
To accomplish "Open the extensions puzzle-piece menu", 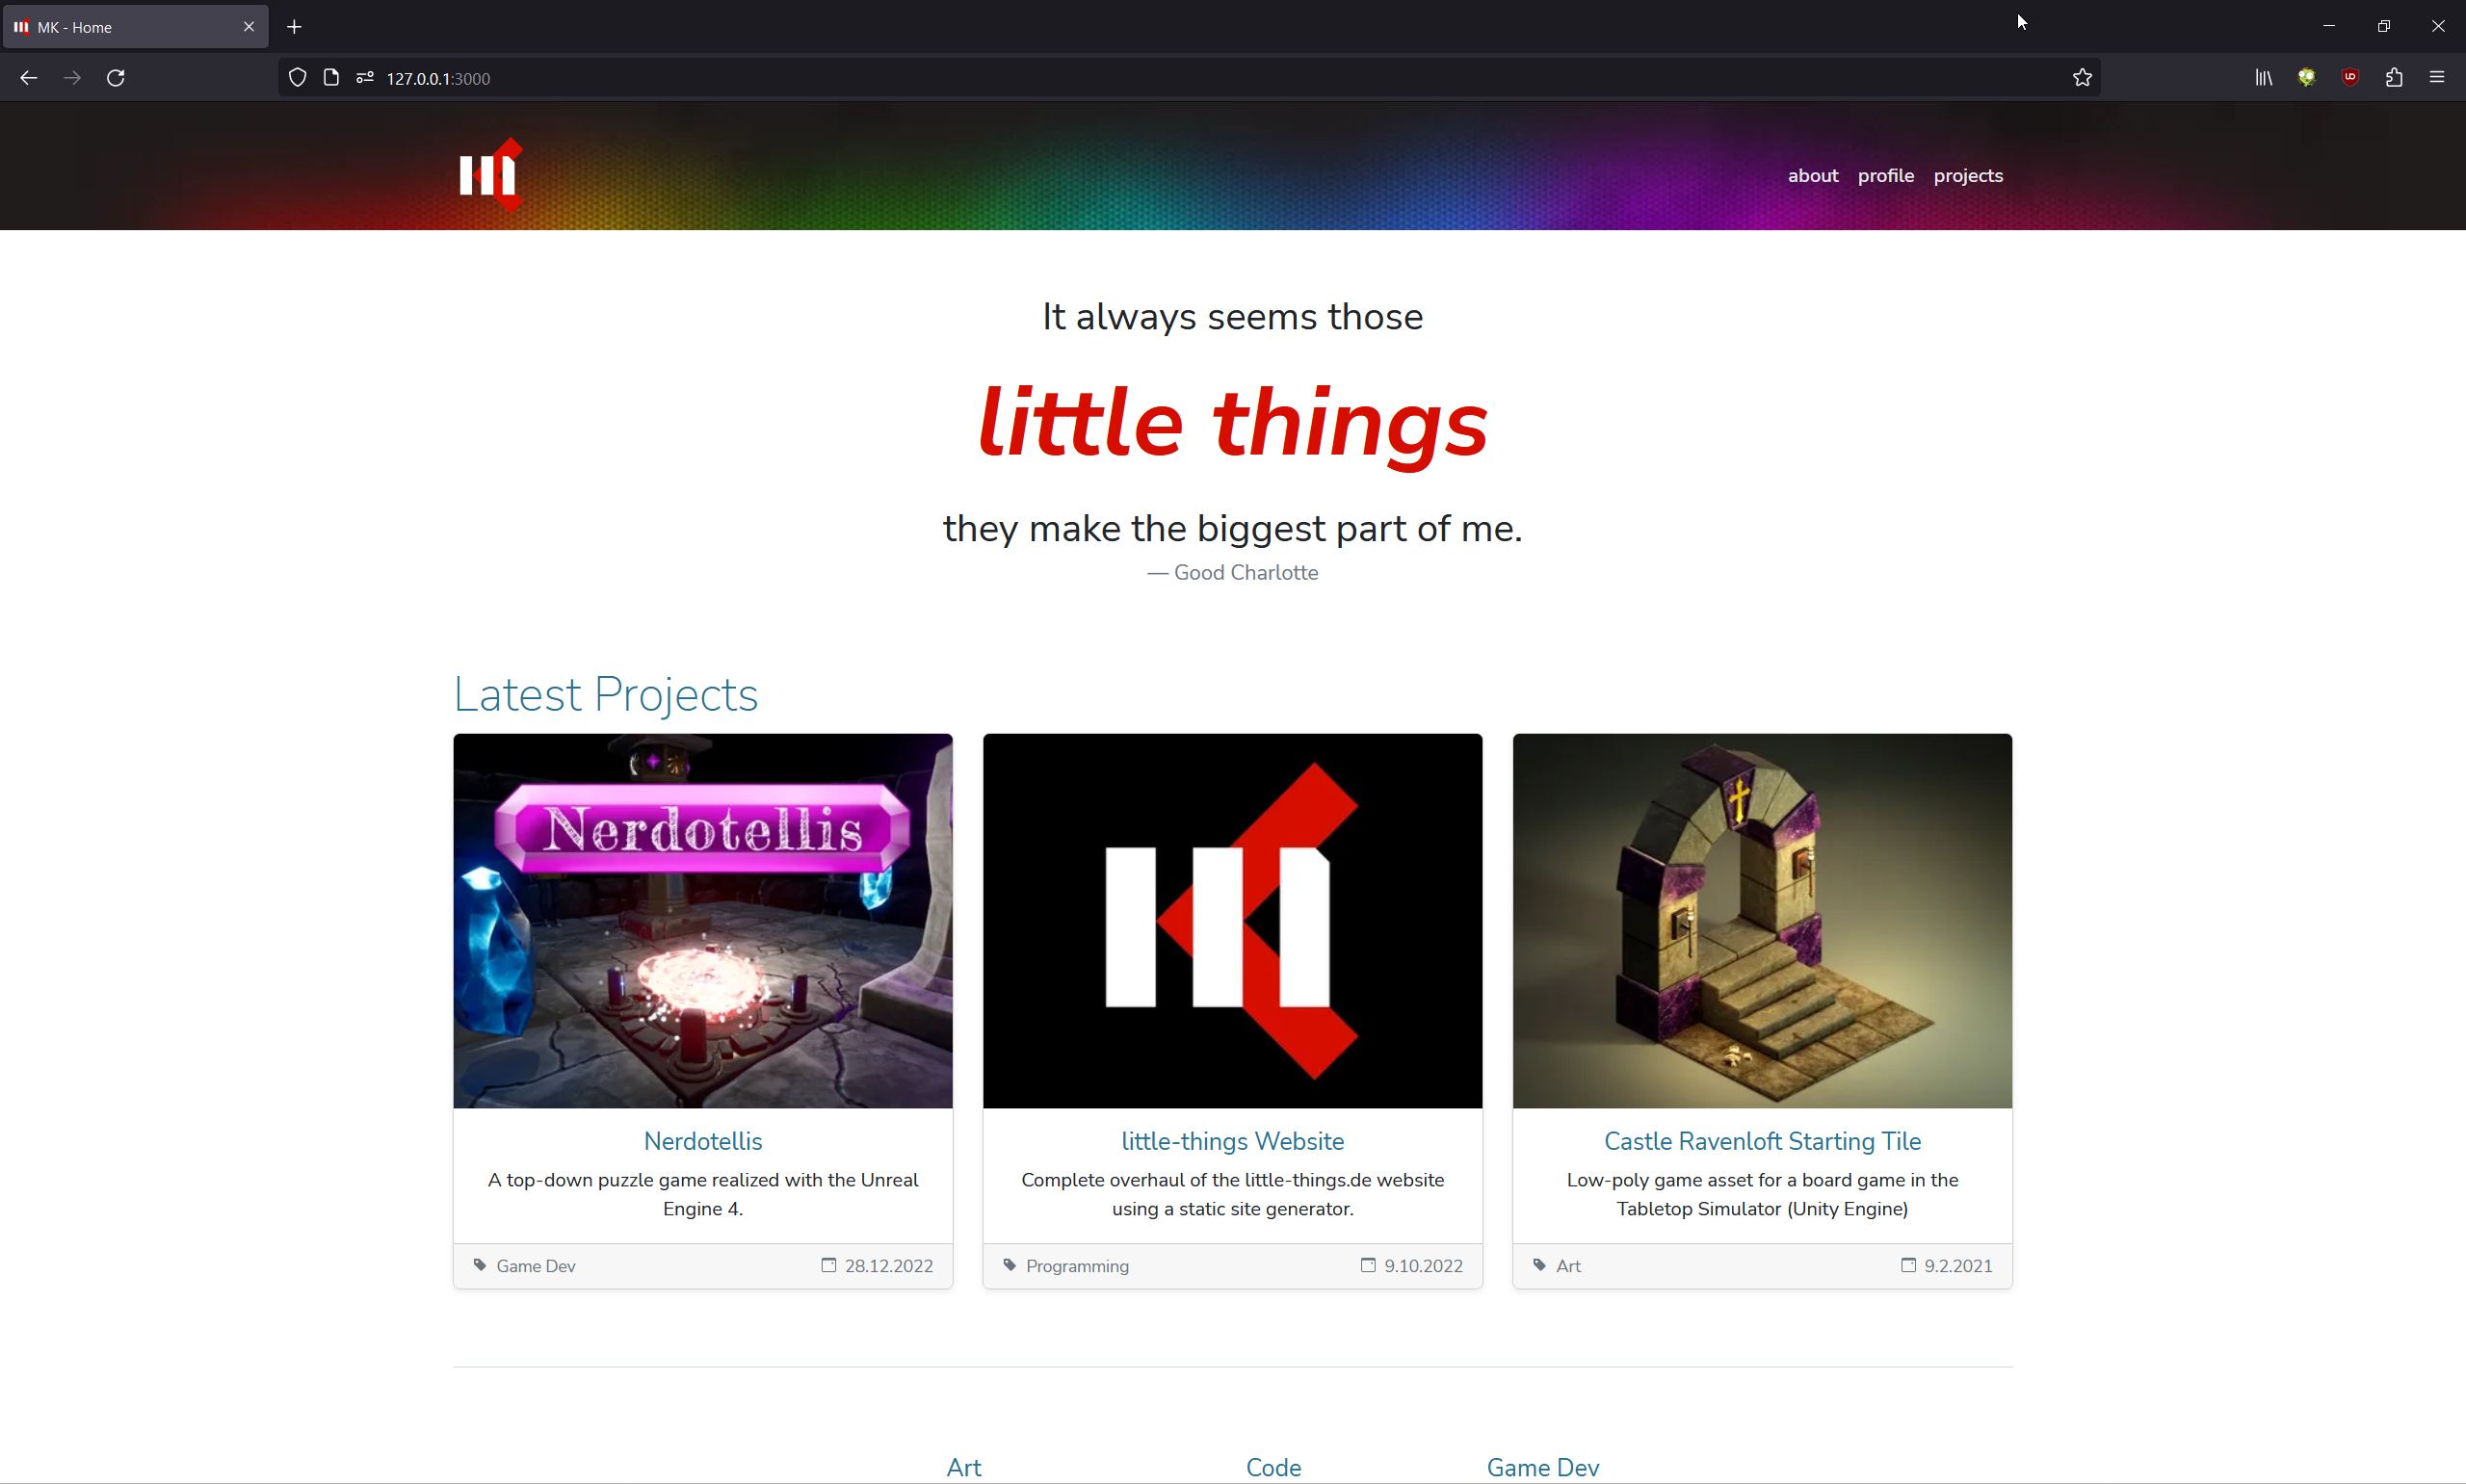I will (x=2394, y=78).
